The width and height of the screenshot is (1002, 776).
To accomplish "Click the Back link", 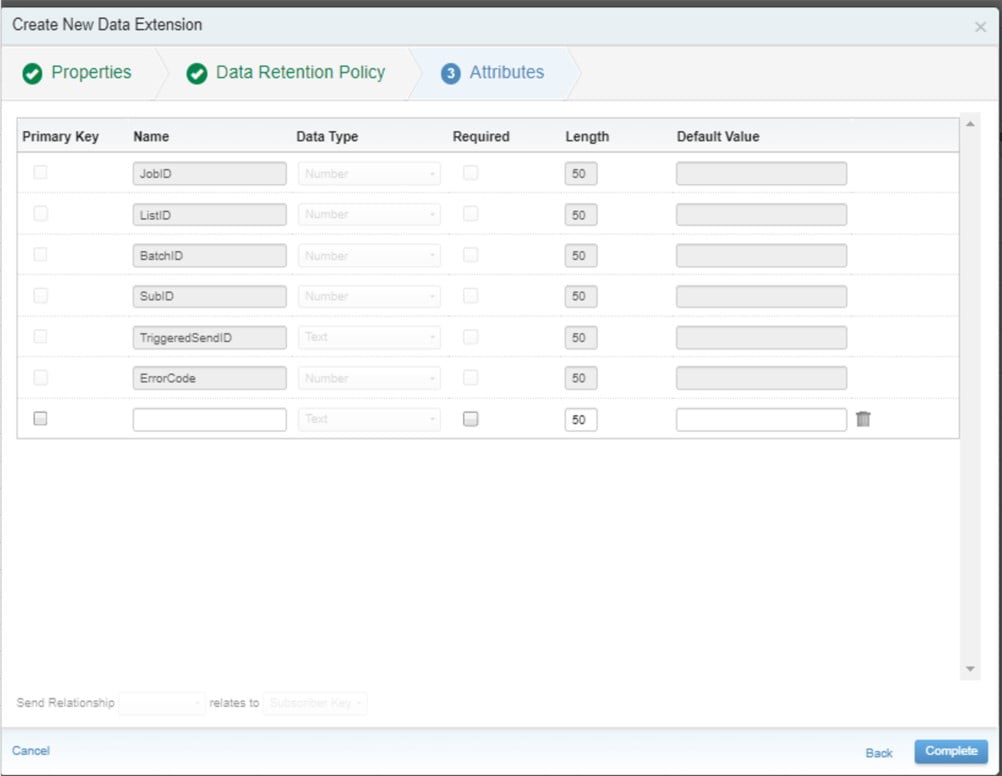I will 879,752.
